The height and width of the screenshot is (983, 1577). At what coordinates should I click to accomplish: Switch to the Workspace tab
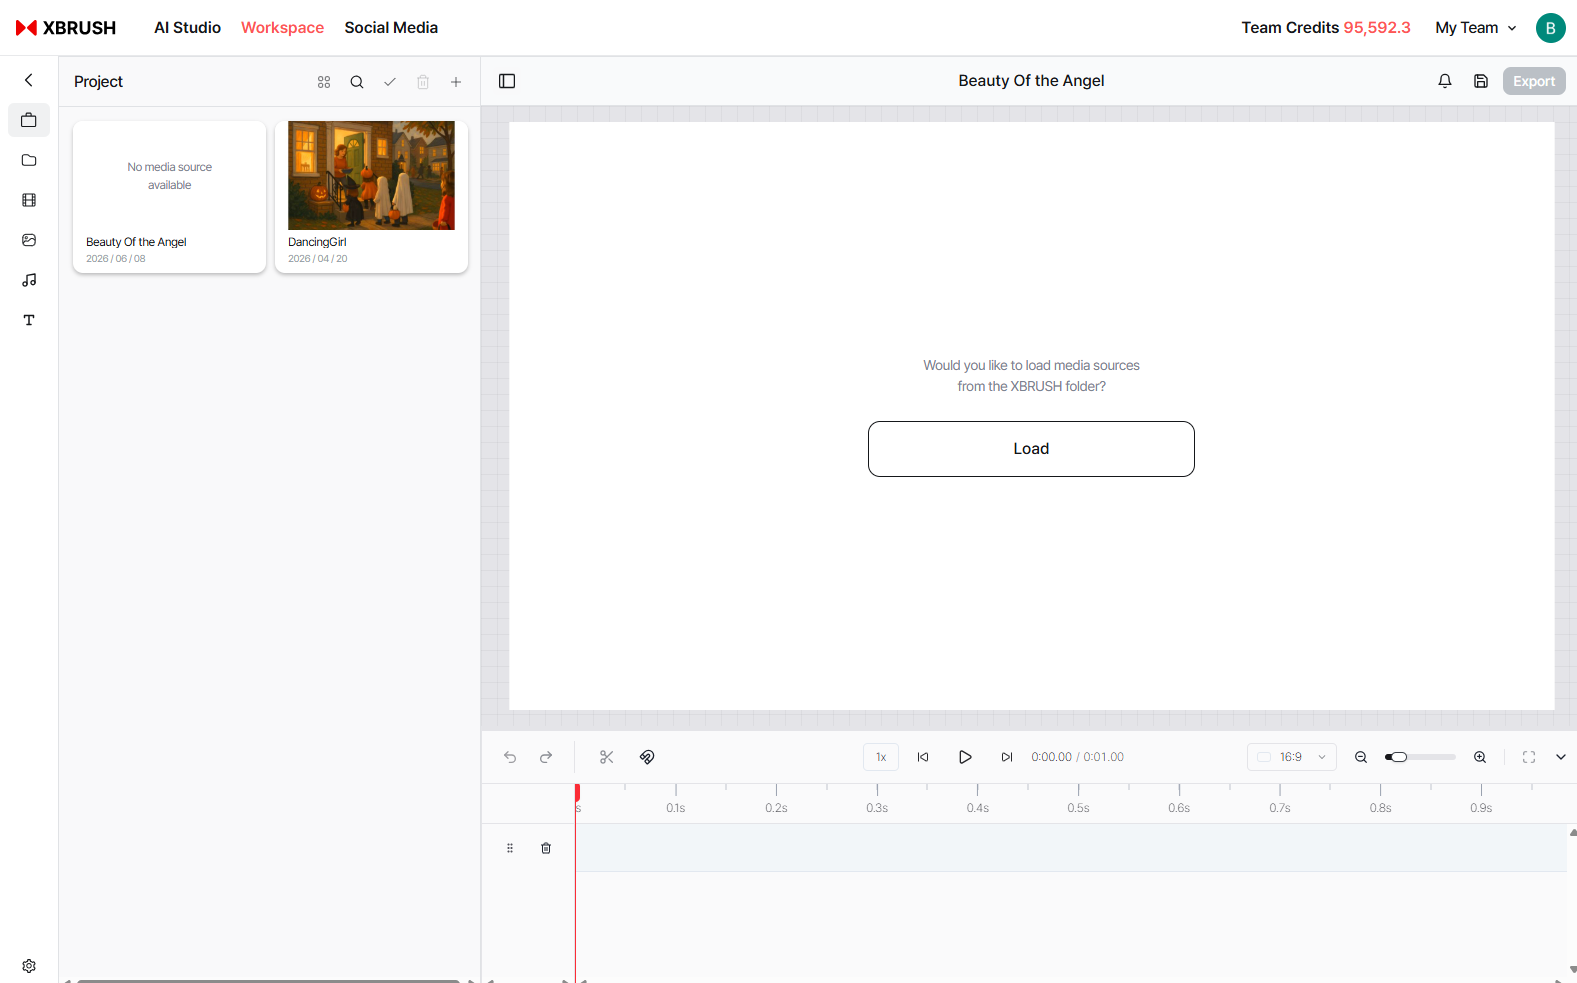coord(282,28)
